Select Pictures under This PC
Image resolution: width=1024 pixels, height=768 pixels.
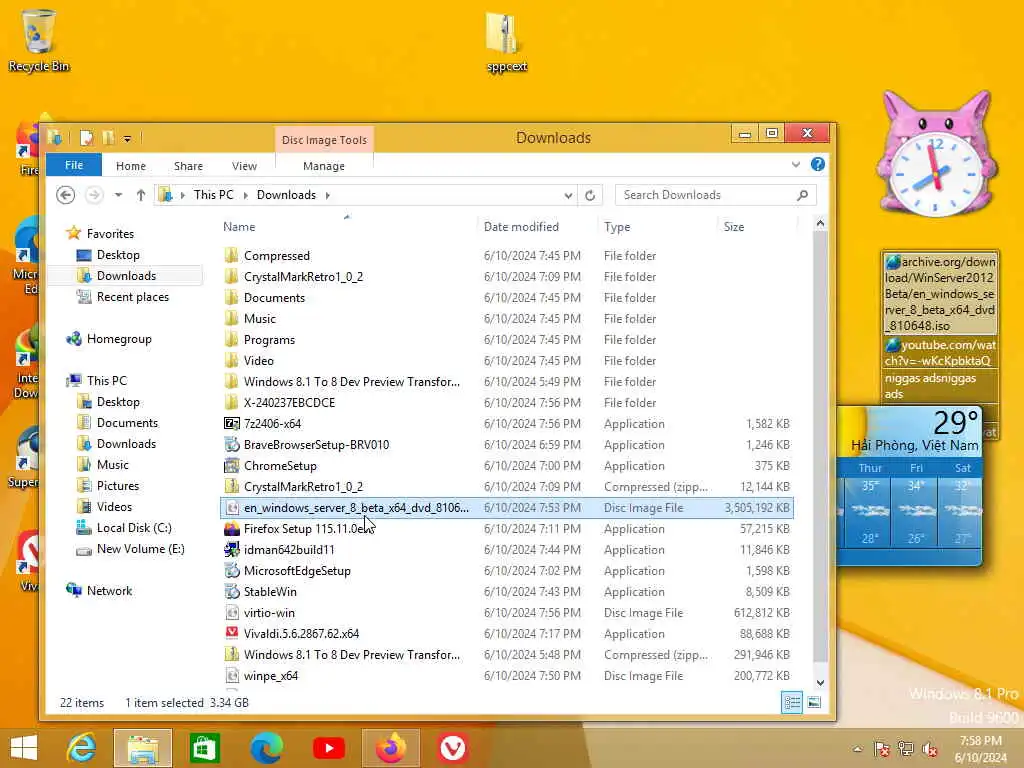(x=118, y=486)
